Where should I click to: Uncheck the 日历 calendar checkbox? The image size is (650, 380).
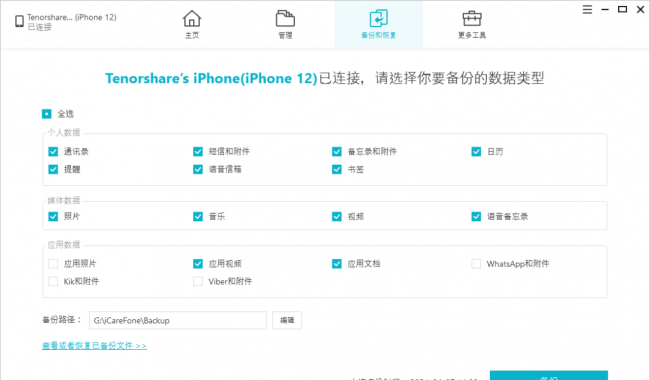pos(476,152)
